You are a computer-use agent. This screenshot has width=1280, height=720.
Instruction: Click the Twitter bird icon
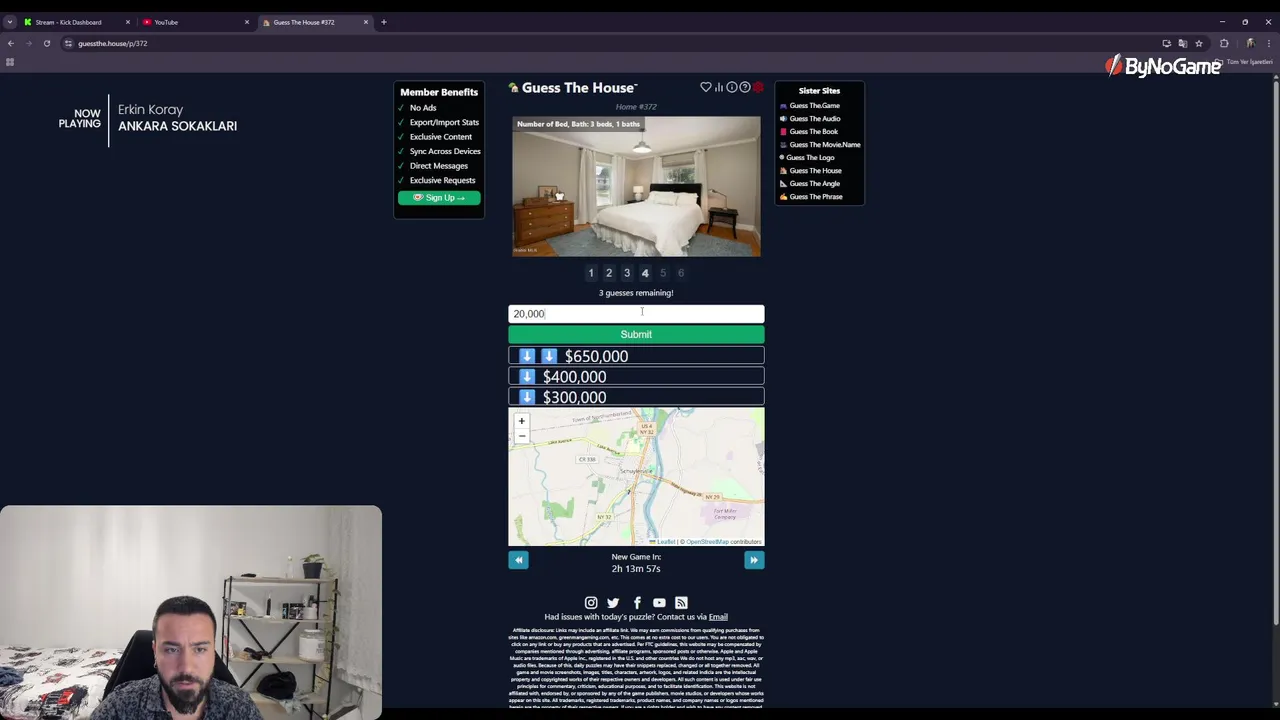coord(613,603)
